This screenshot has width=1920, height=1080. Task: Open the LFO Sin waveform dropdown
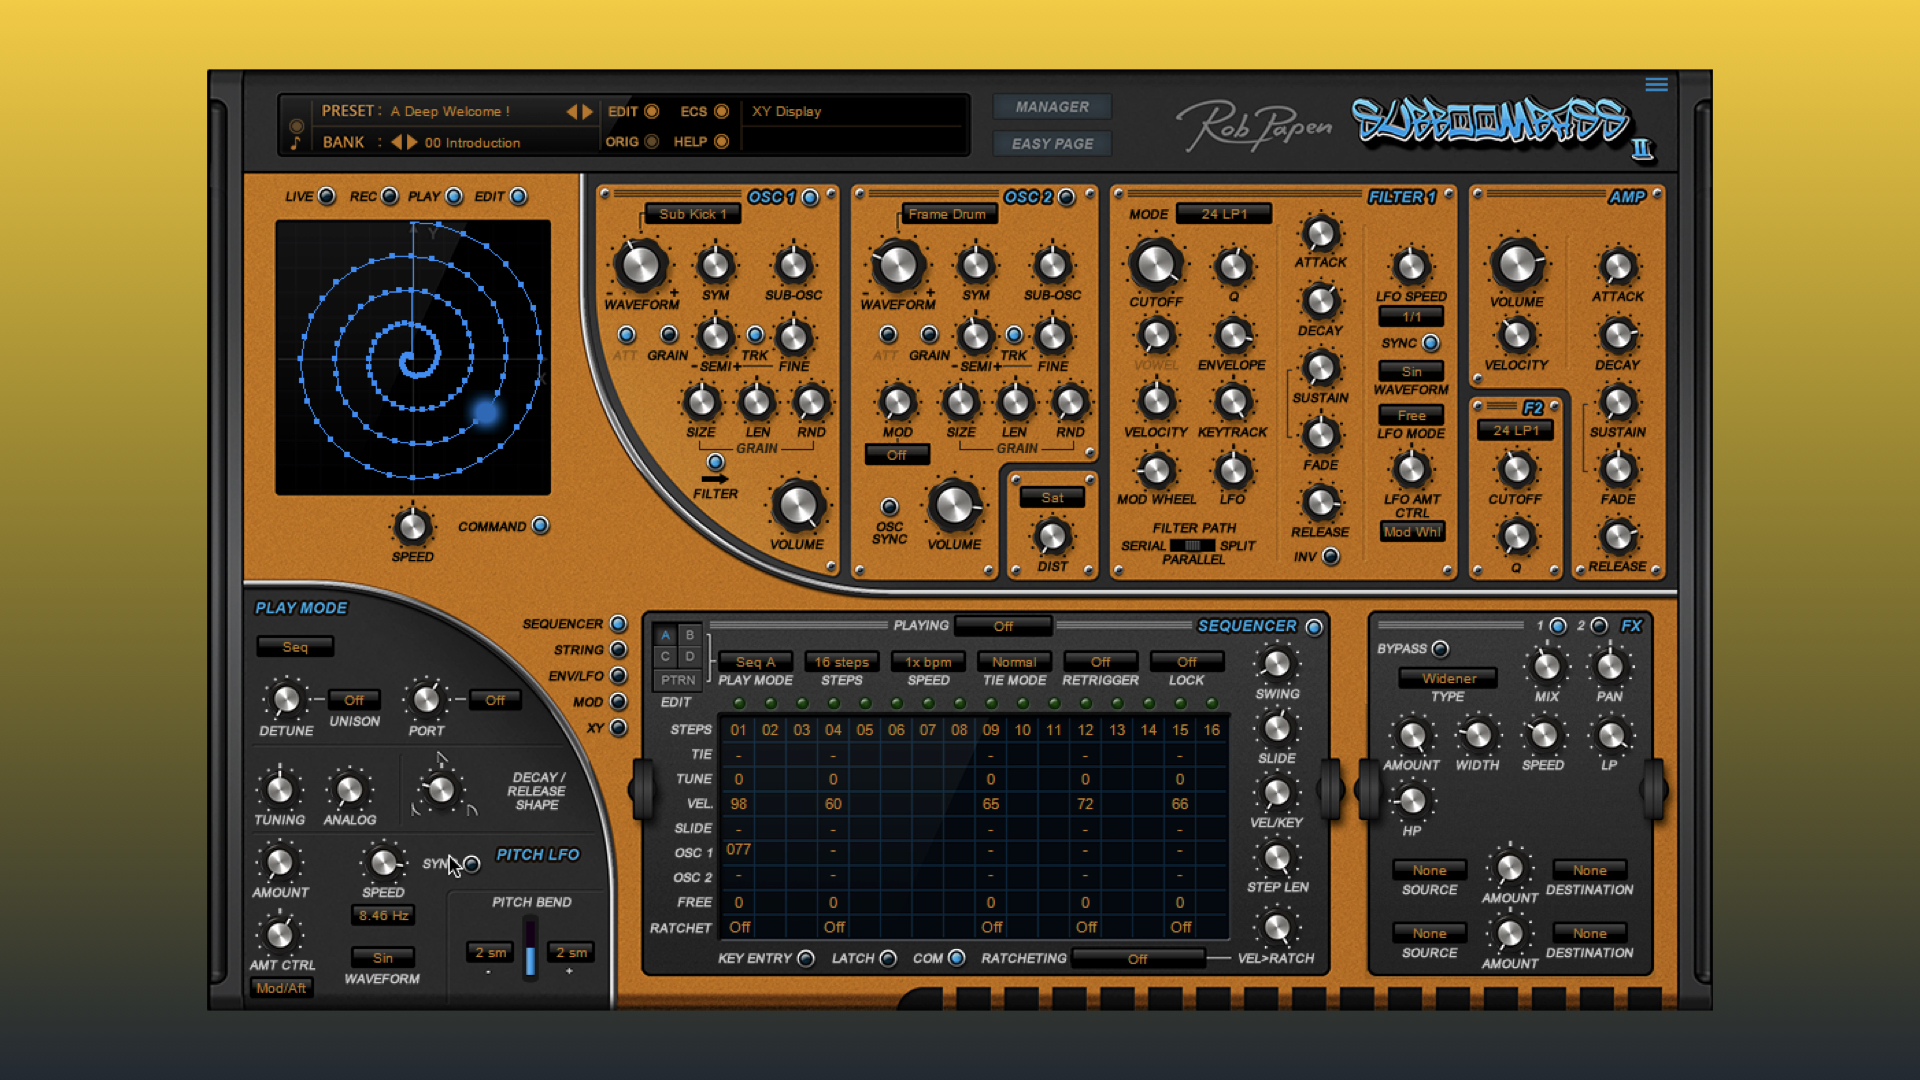click(x=1411, y=371)
